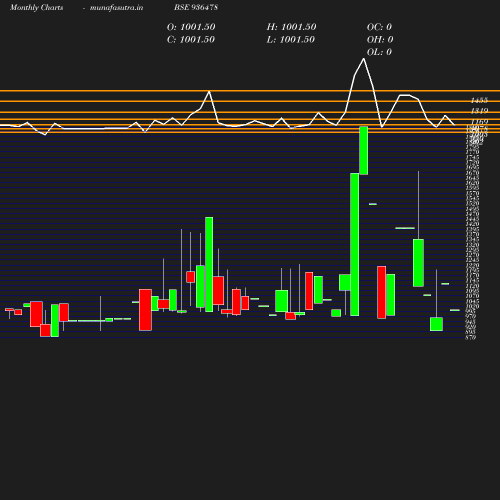Click the close price "C: 1001.50"
This screenshot has width=500, height=500.
pyautogui.click(x=191, y=39)
